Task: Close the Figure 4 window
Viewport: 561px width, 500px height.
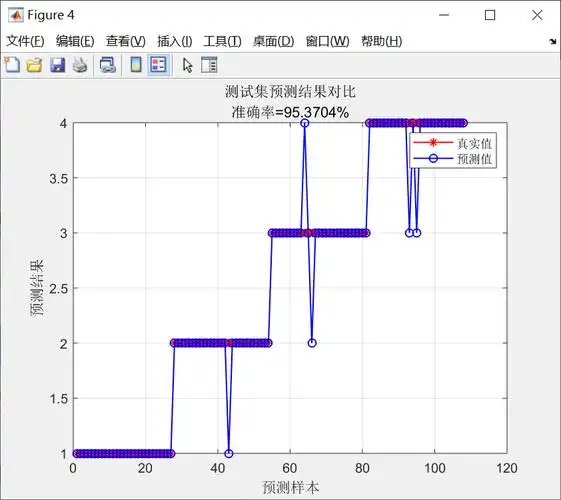Action: pos(537,15)
